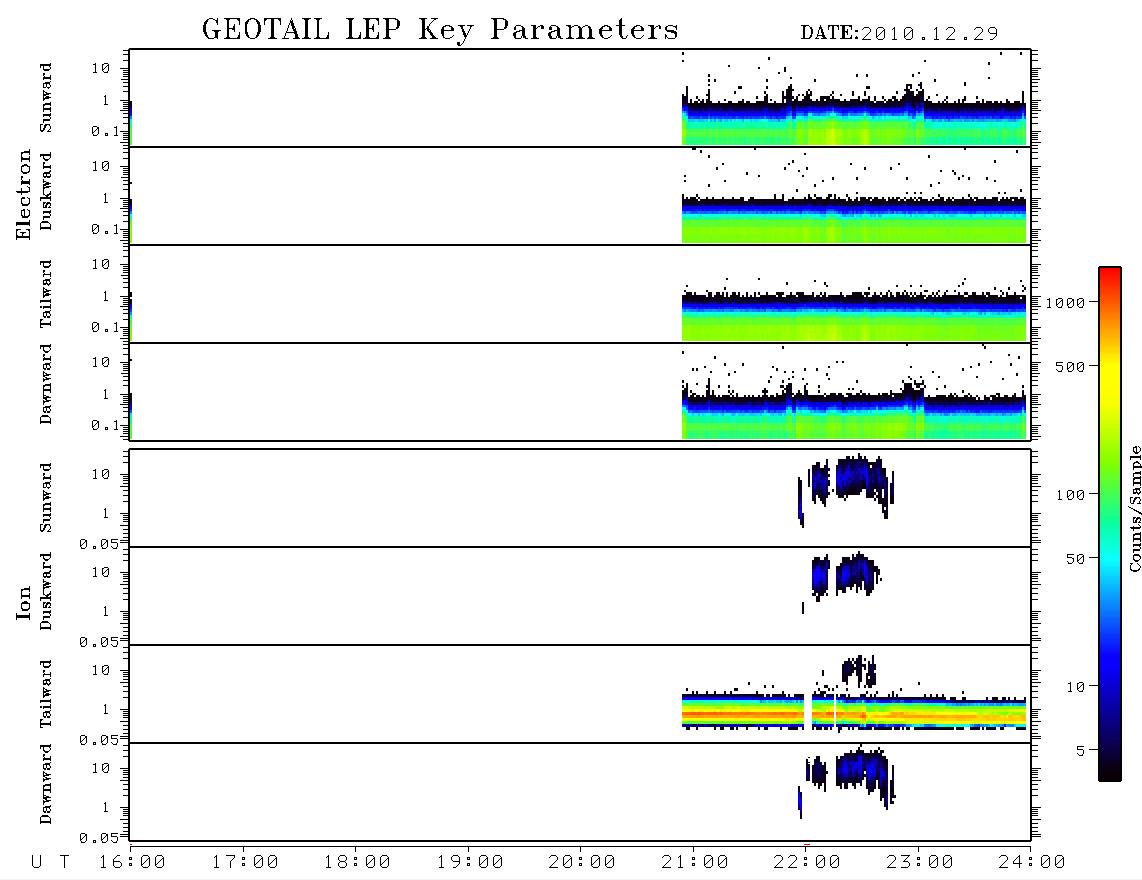Click the "100" colorbar tick label
The image size is (1142, 880).
tap(1070, 495)
